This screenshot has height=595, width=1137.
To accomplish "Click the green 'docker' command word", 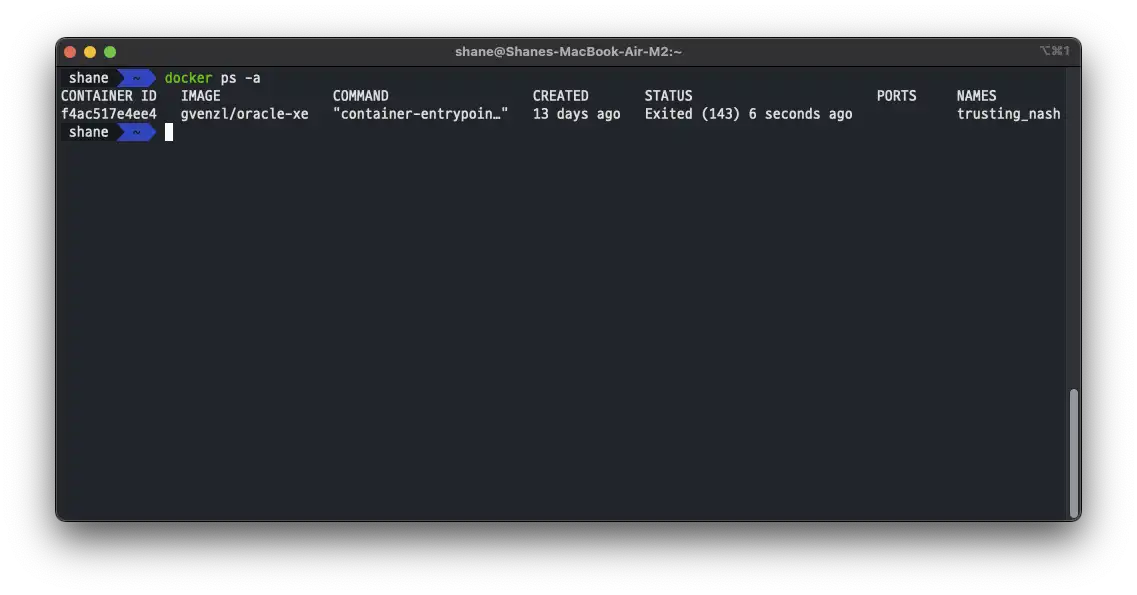I will click(x=189, y=78).
